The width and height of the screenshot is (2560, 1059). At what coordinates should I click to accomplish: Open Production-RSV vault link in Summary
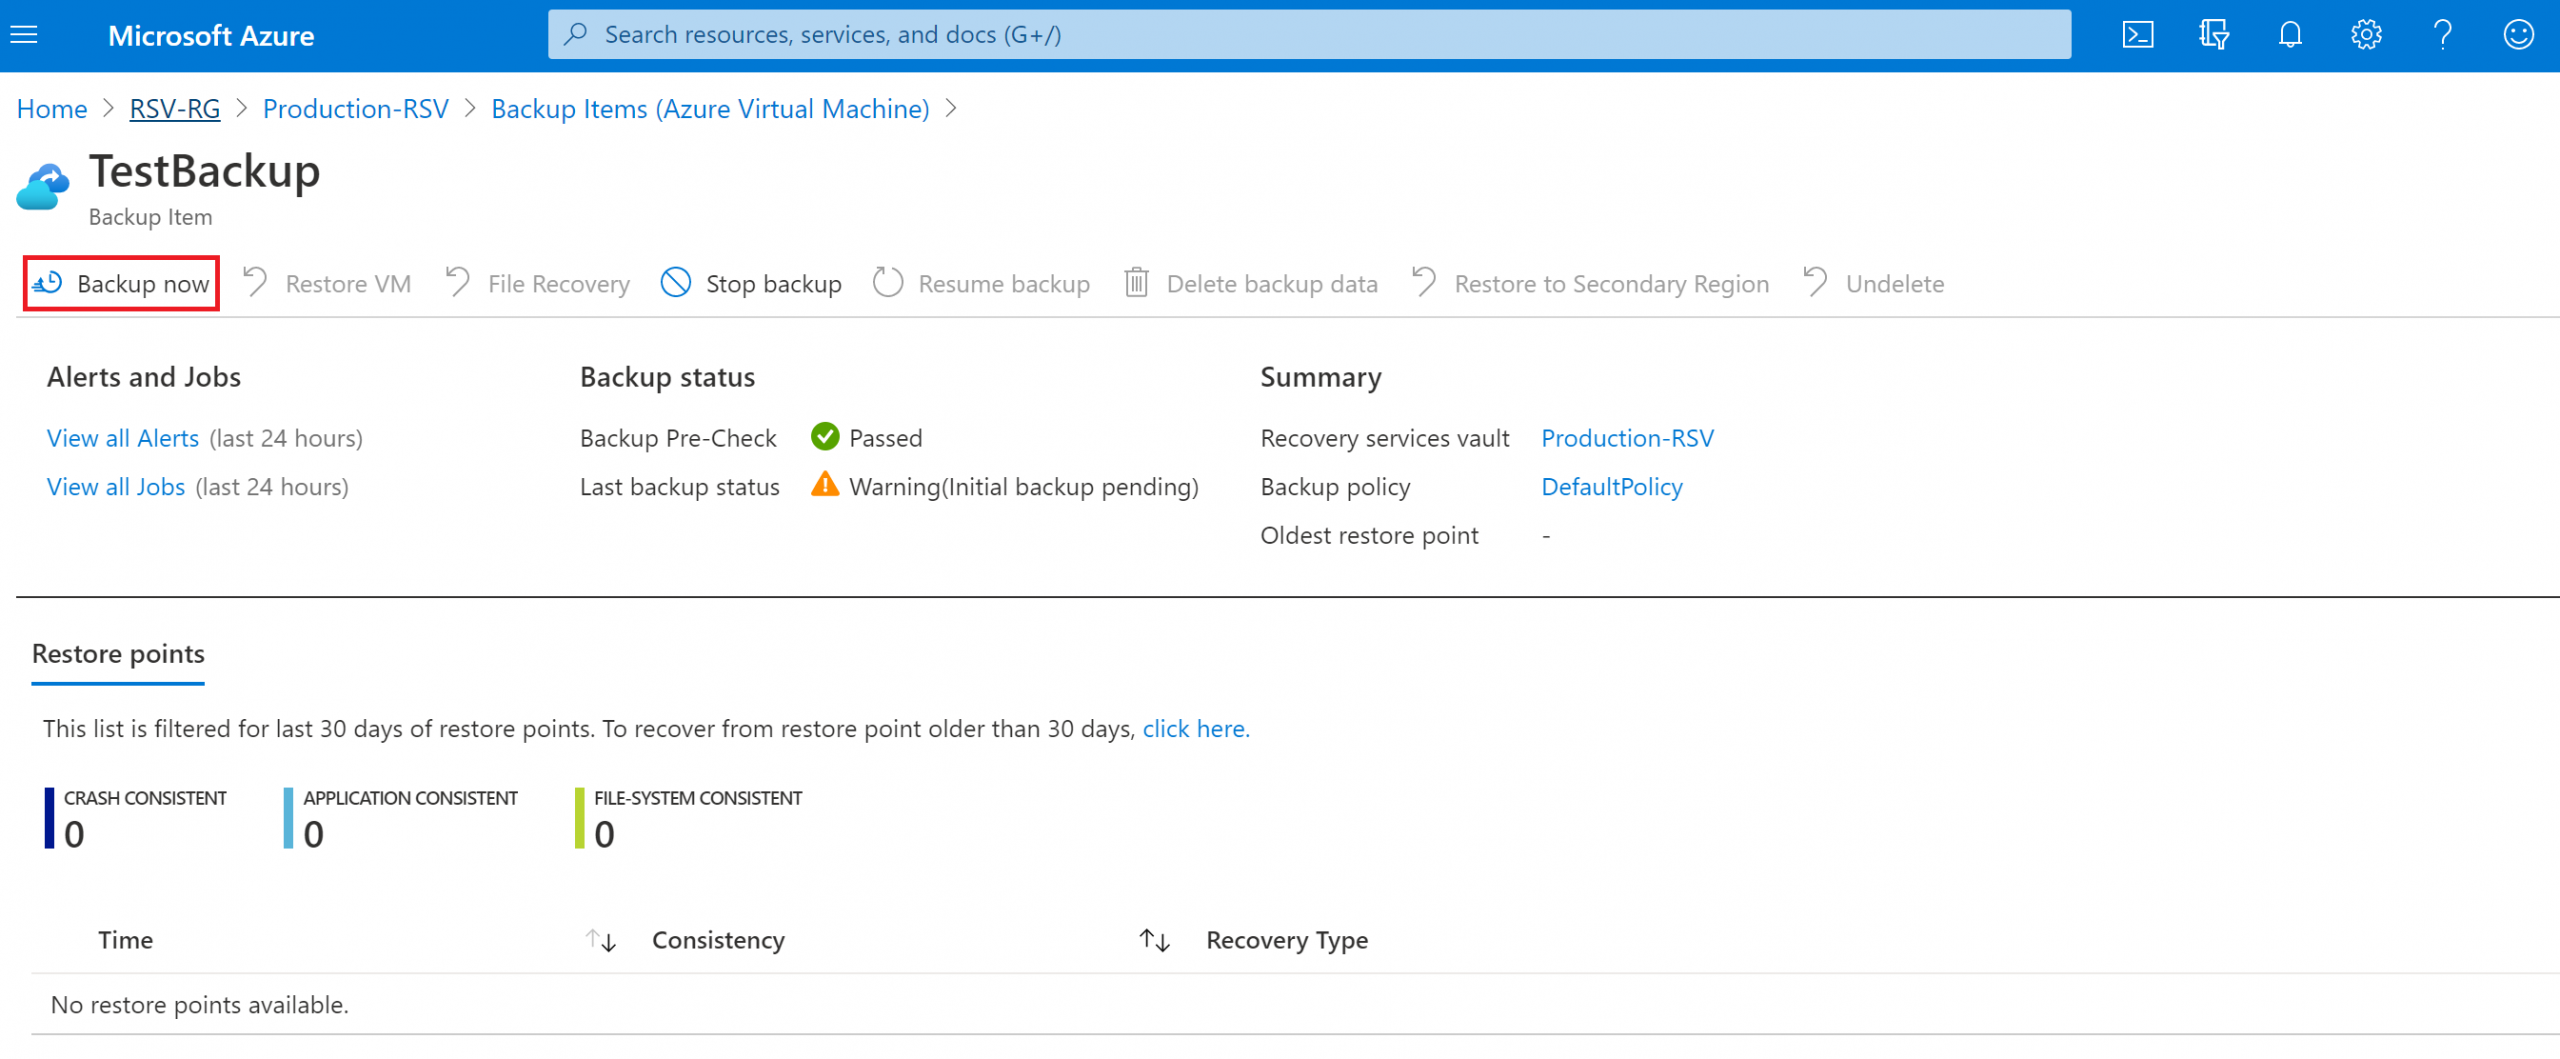click(1627, 438)
